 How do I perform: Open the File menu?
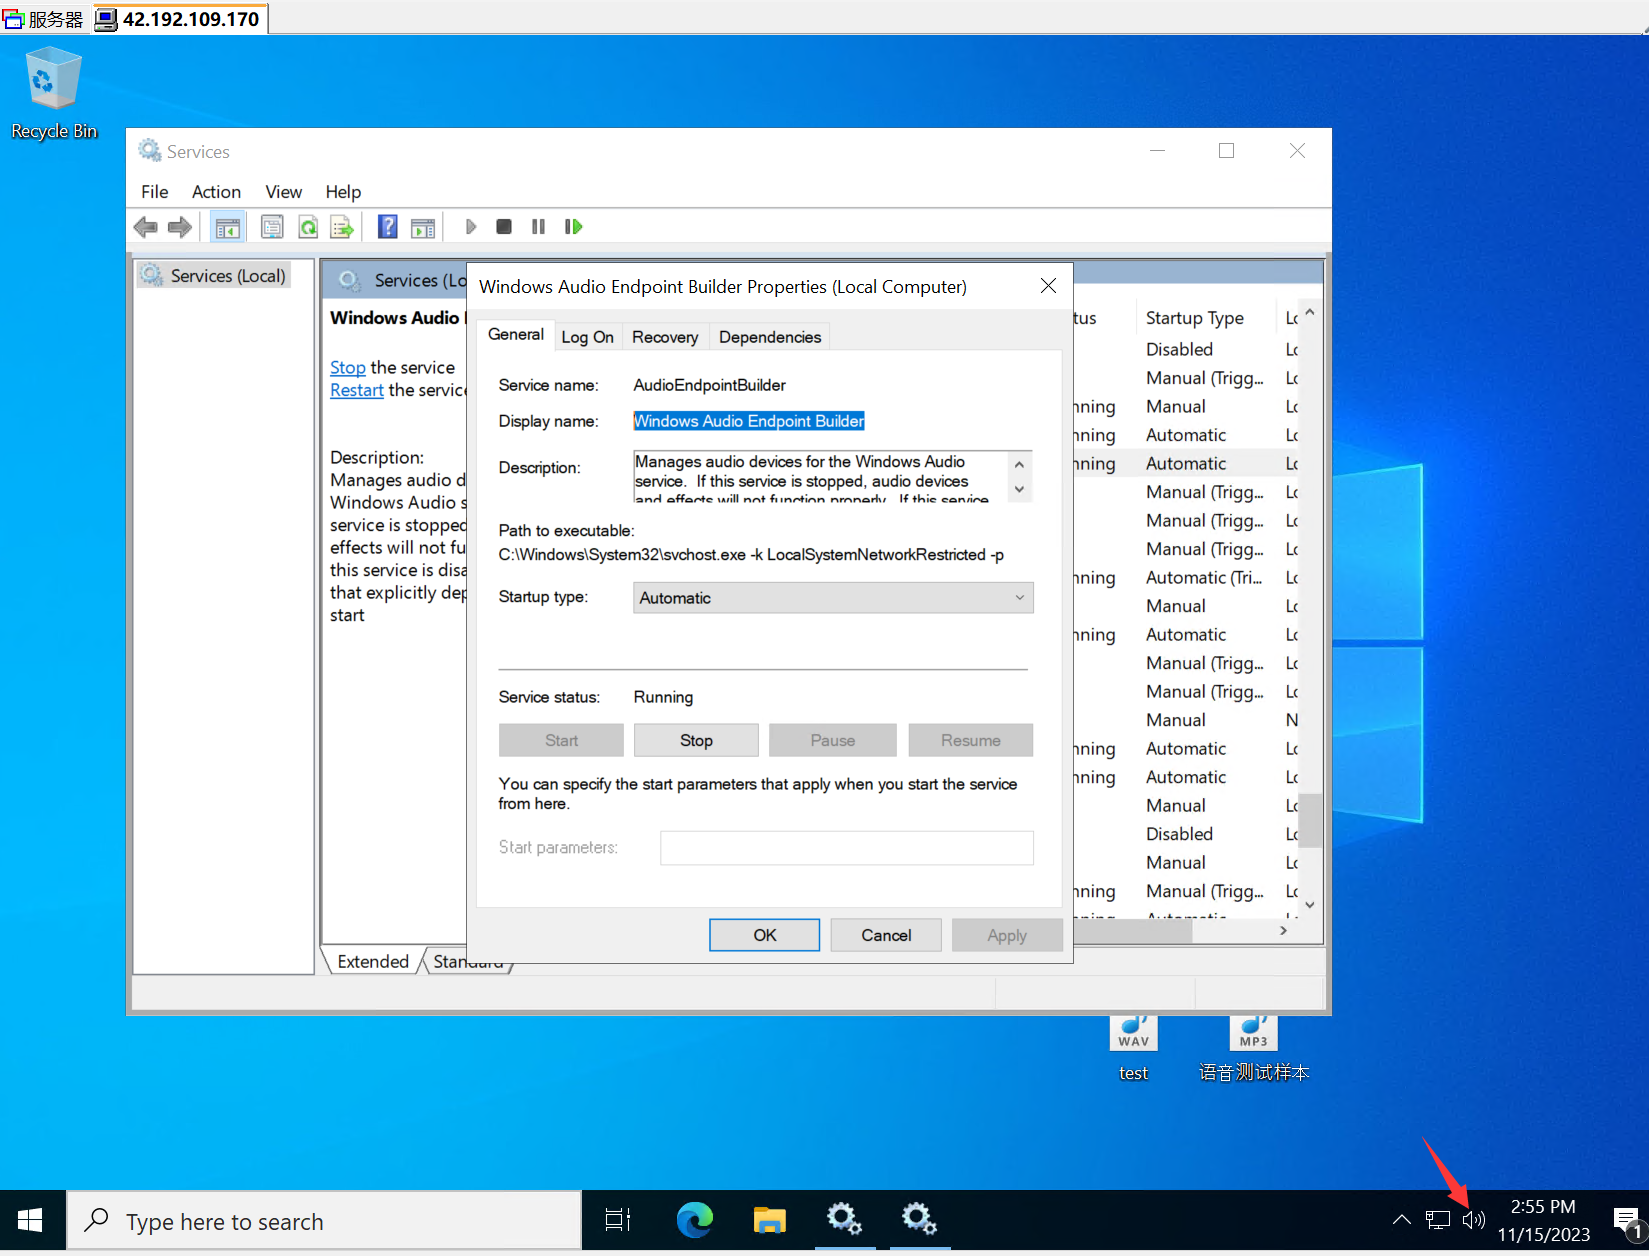click(155, 192)
